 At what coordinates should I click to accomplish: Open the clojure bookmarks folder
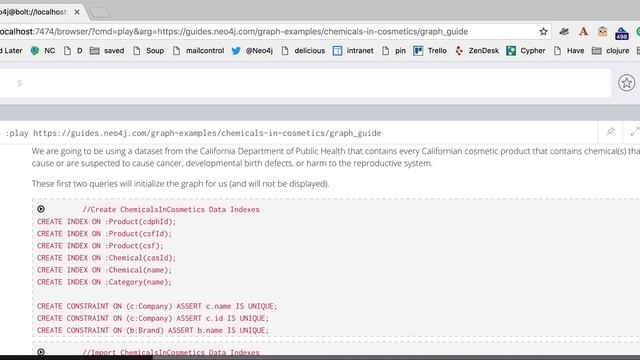click(611, 51)
